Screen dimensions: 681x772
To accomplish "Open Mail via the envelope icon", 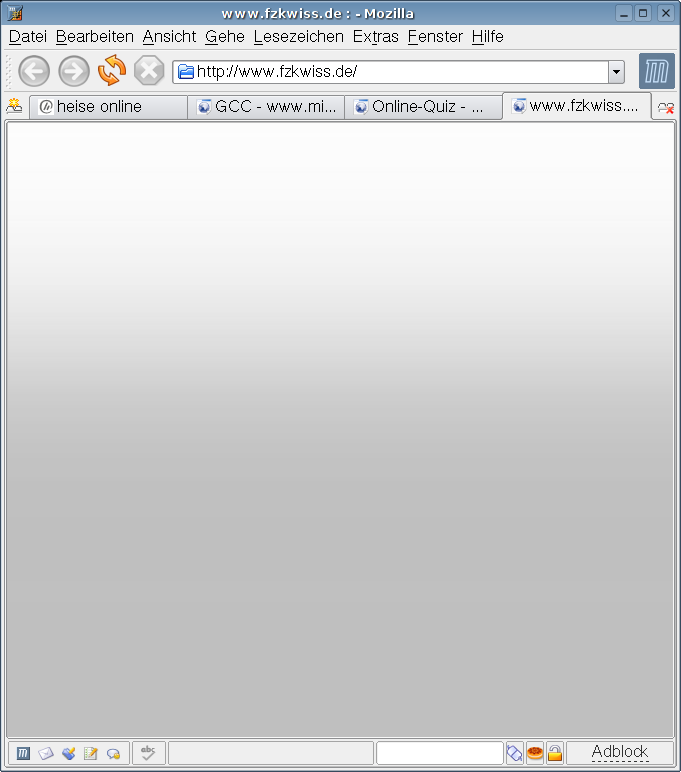I will coord(46,753).
